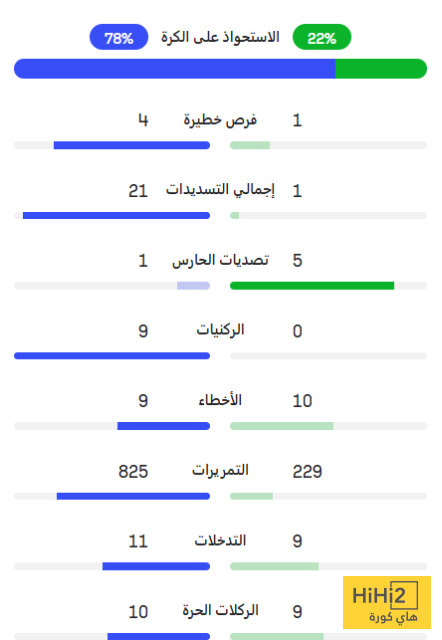The image size is (442, 640).
Task: Click the الاستحواذ على الكرة label
Action: [x=220, y=37]
